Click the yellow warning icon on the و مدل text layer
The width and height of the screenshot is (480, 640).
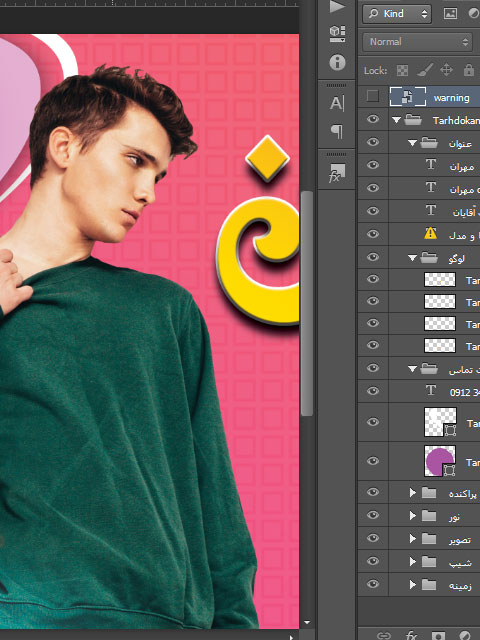(x=430, y=234)
